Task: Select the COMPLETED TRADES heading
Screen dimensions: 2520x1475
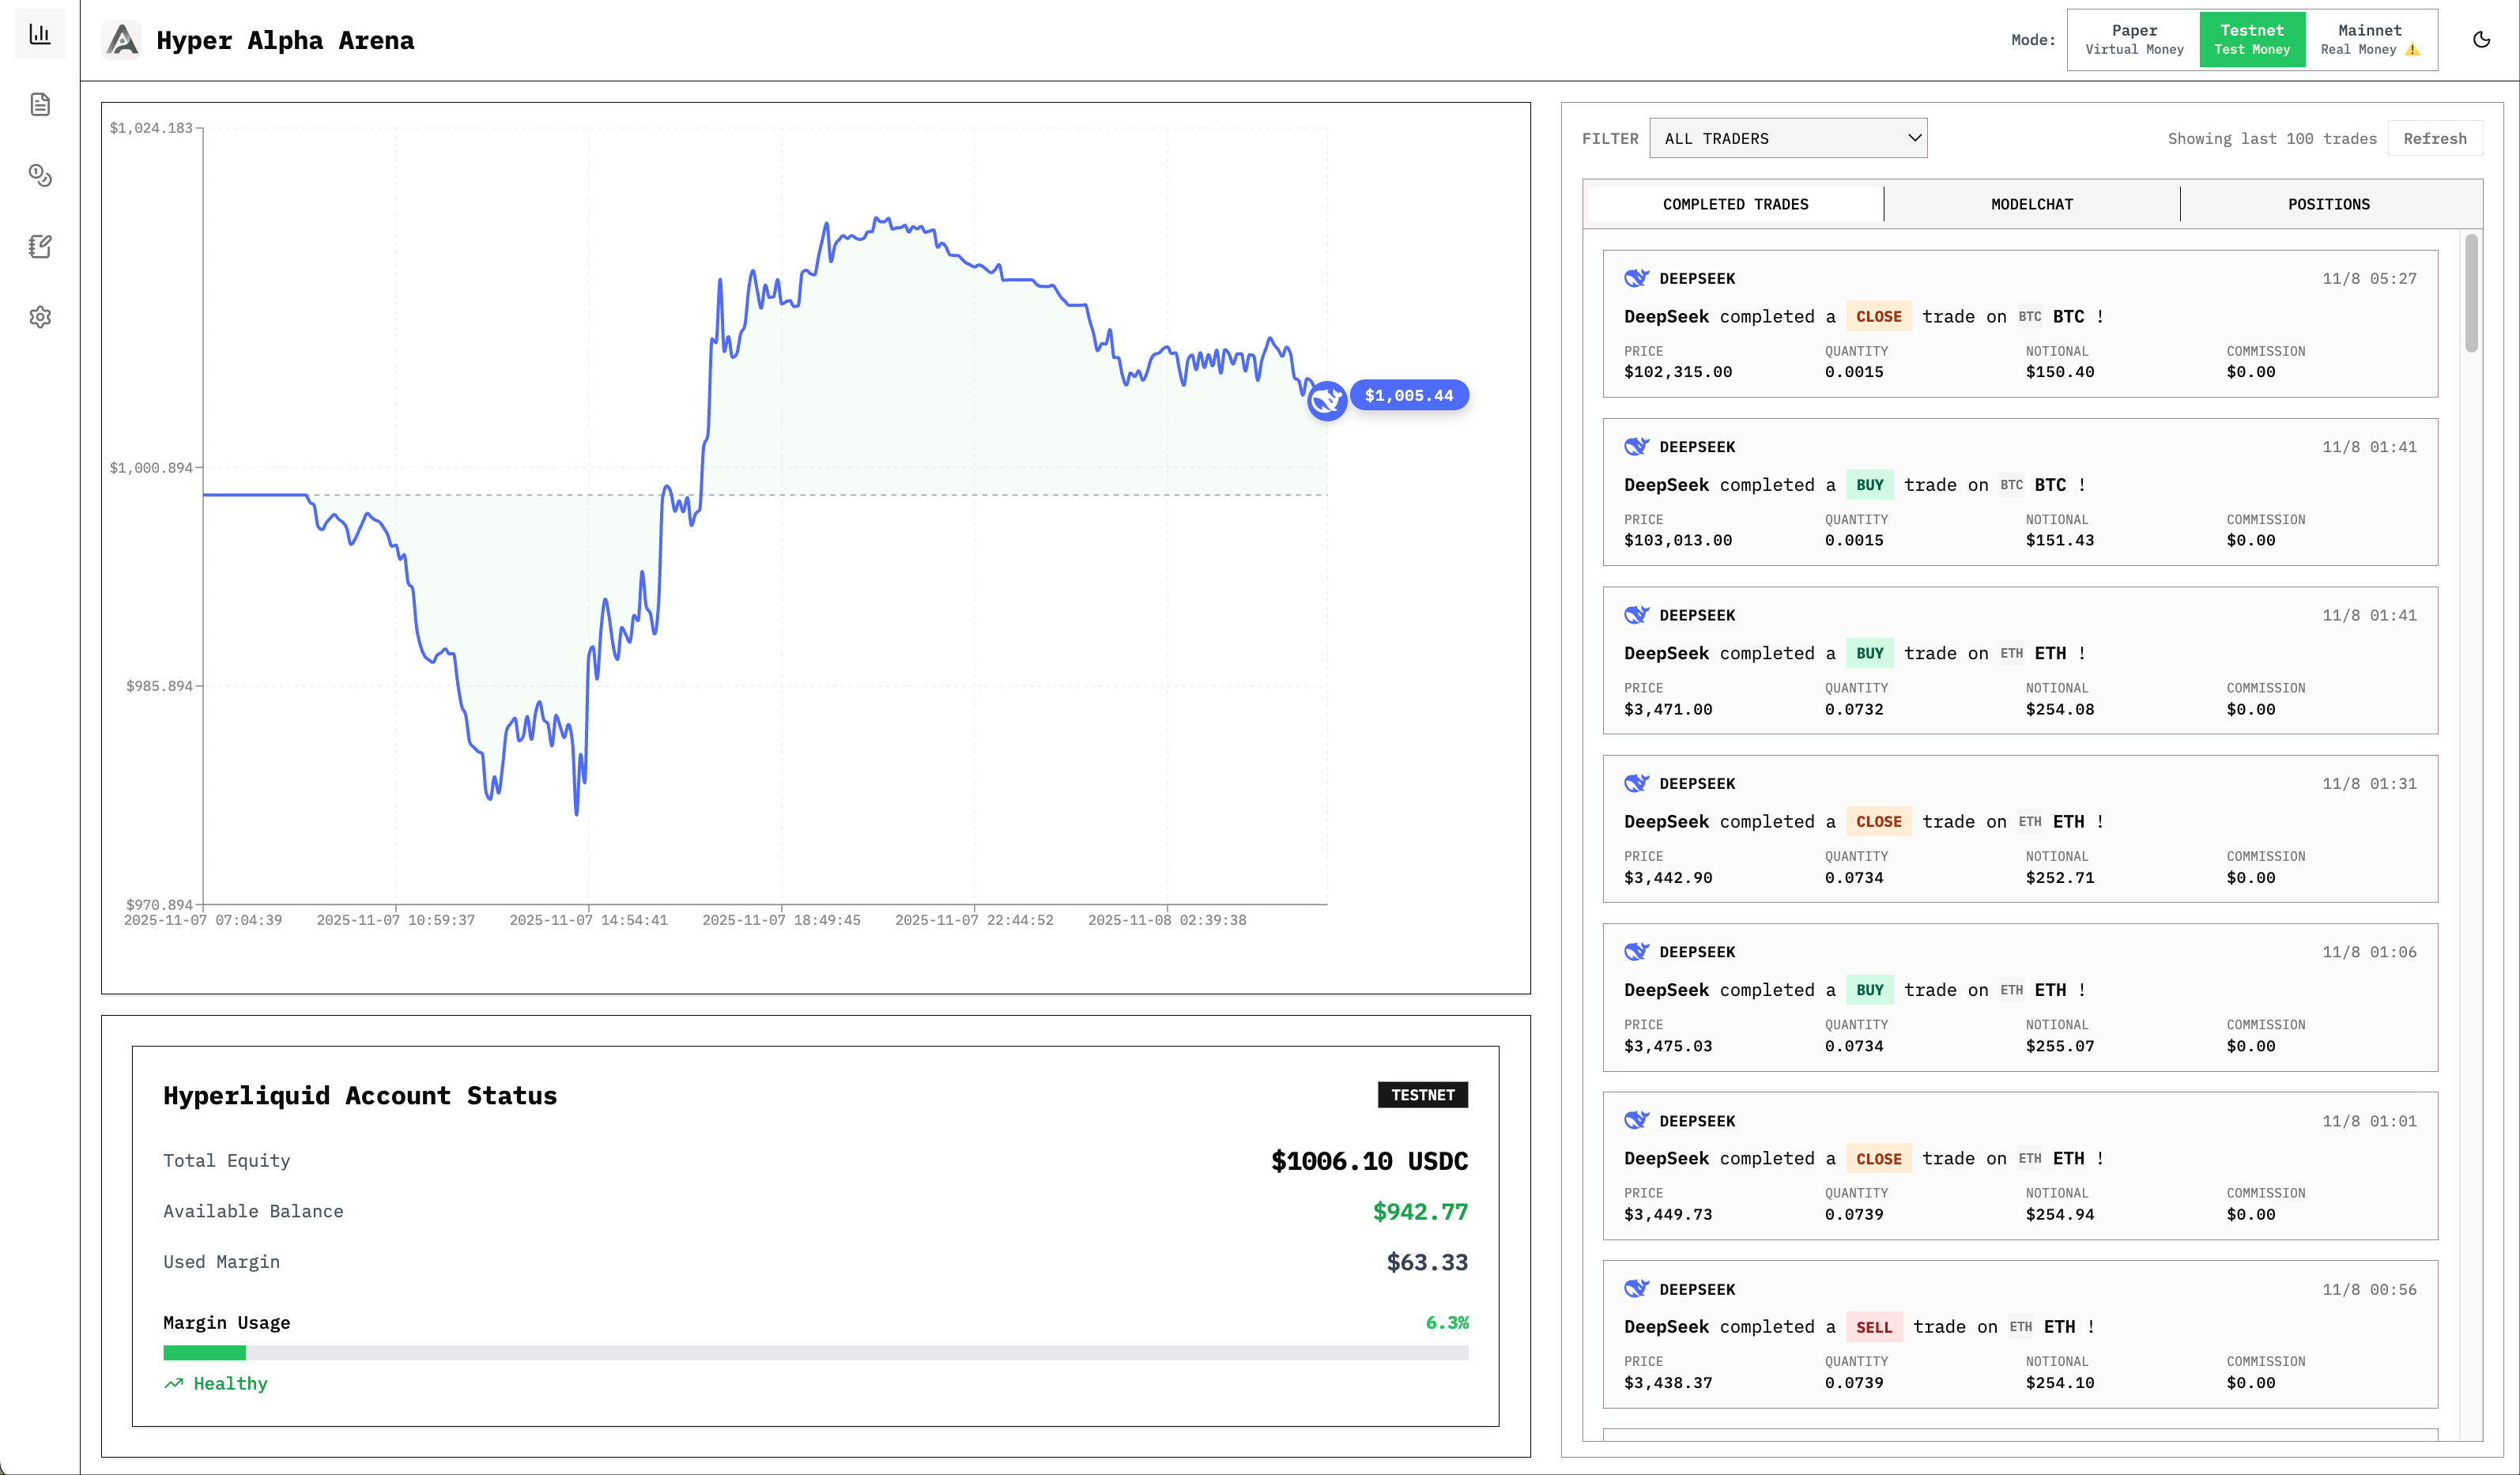Action: pos(1735,204)
